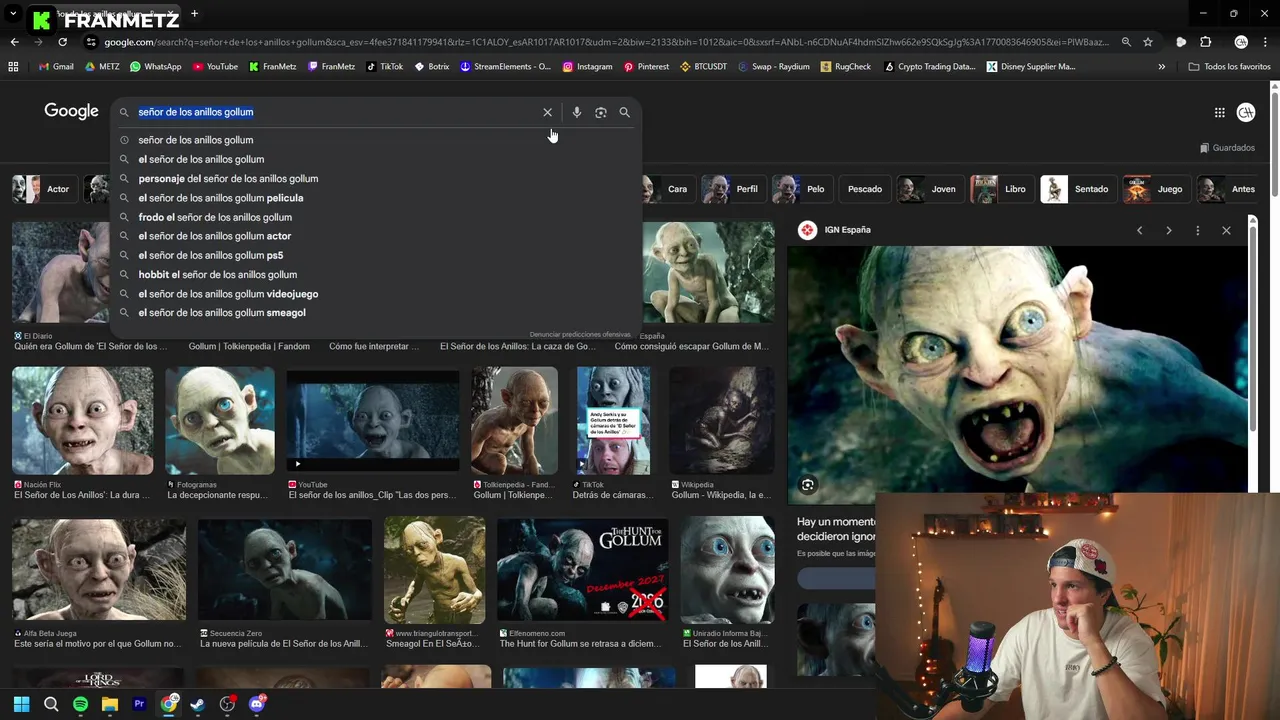Screen dimensions: 1280x720
Task: Expand hidden bookmarks with double chevron
Action: tap(1161, 67)
